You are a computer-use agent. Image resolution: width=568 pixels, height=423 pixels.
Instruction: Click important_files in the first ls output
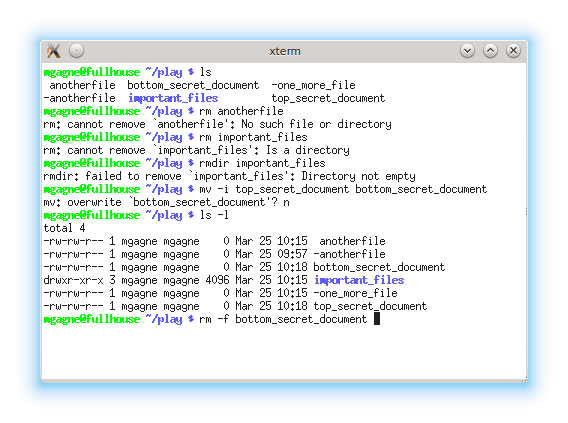pyautogui.click(x=173, y=98)
